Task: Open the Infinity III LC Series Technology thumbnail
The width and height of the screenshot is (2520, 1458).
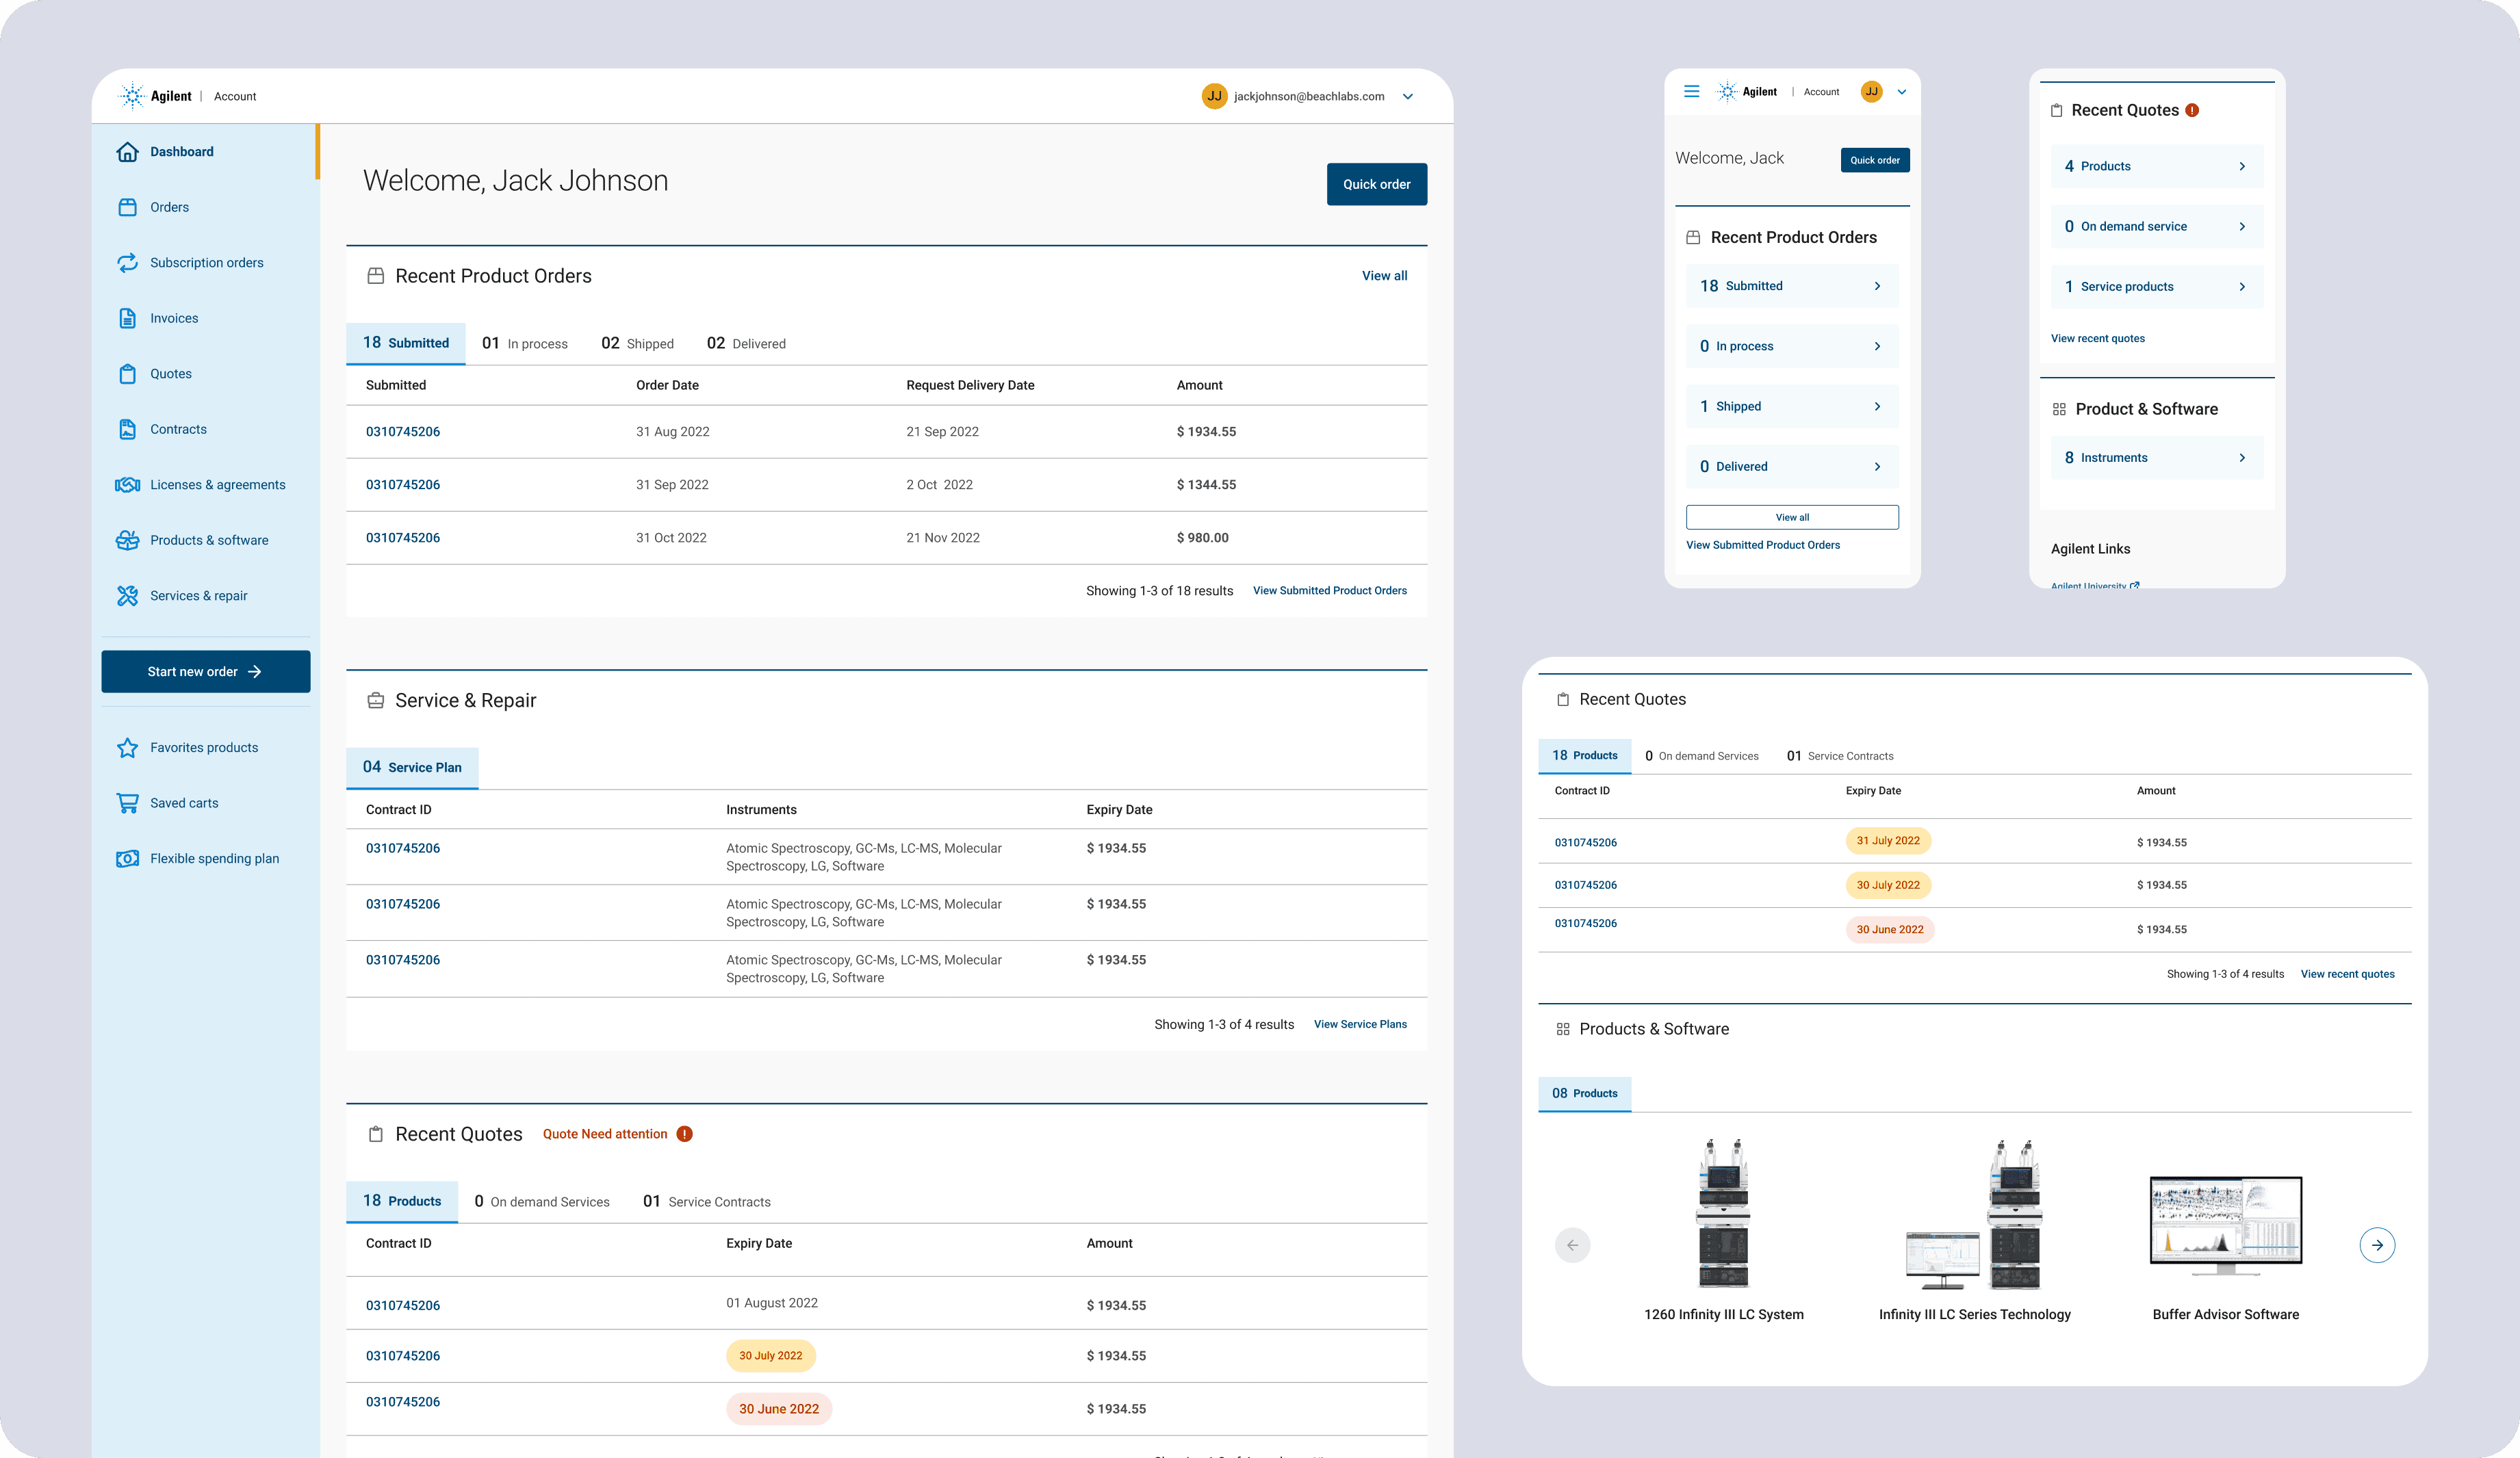Action: click(x=1974, y=1213)
